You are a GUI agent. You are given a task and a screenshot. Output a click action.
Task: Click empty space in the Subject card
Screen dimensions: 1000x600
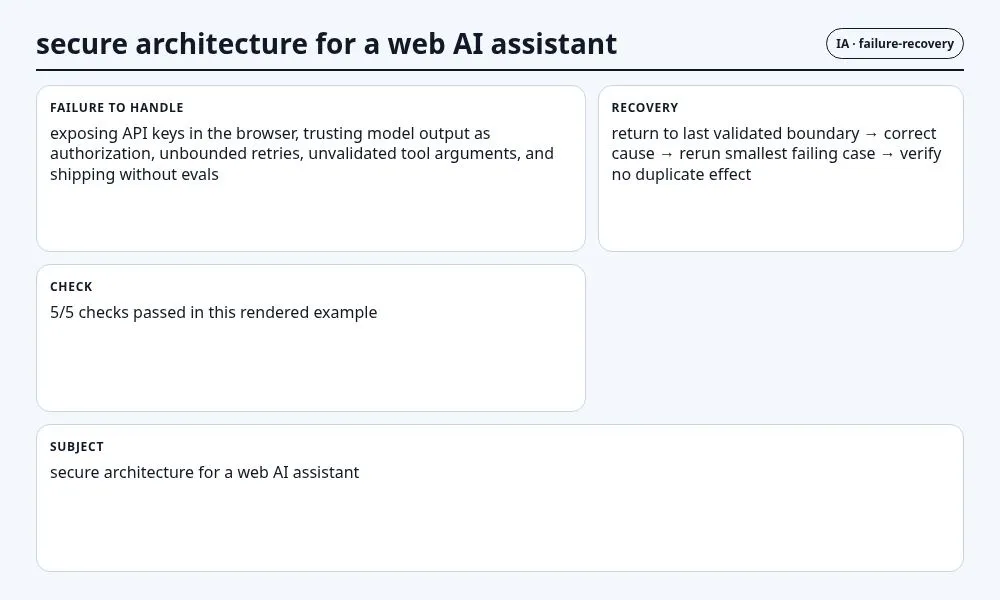tap(500, 526)
